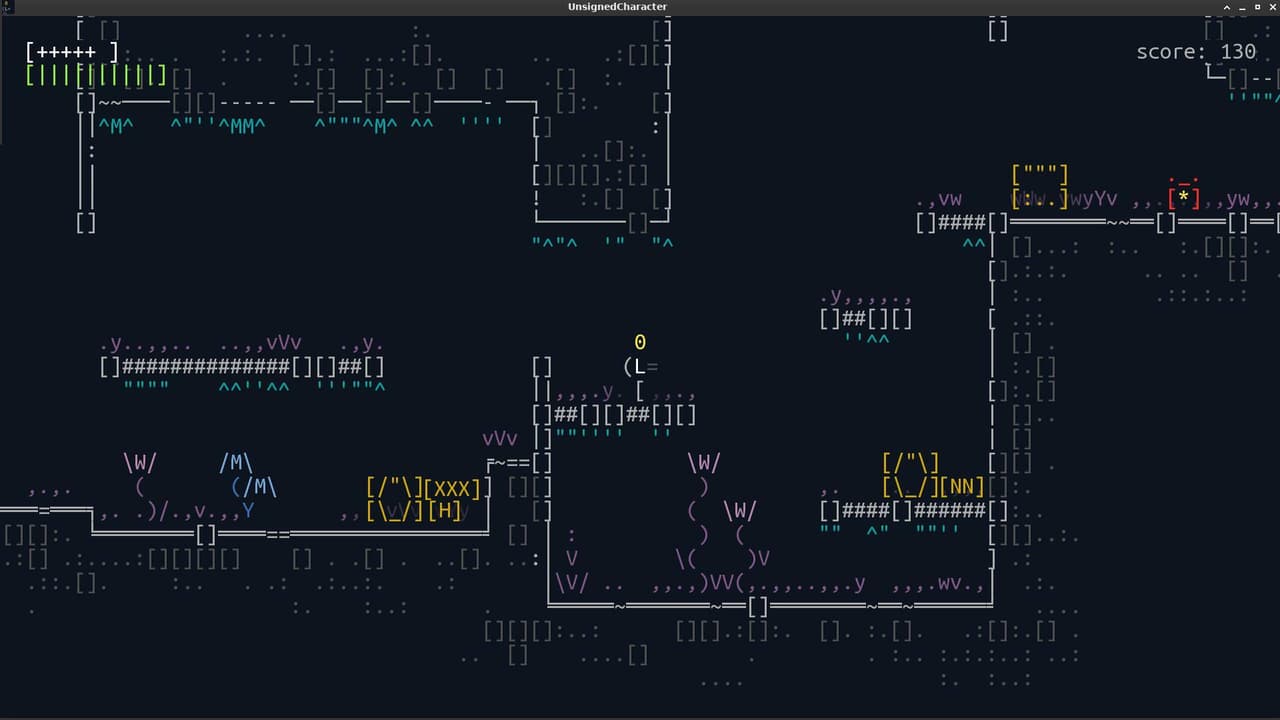
Task: Click the UnsignedCharacter window title
Action: 617,6
